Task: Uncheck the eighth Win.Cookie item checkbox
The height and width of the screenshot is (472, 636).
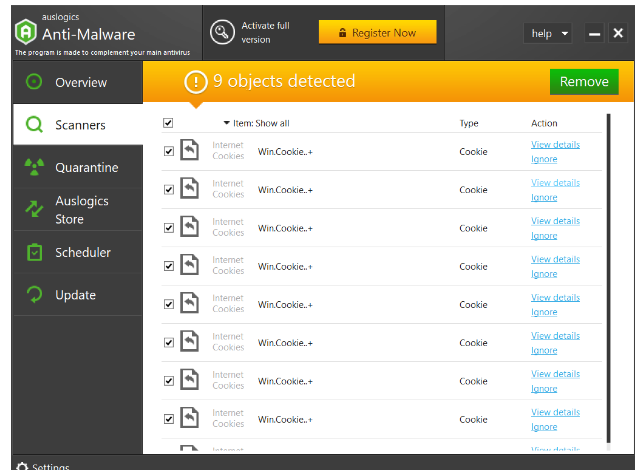Action: click(169, 419)
